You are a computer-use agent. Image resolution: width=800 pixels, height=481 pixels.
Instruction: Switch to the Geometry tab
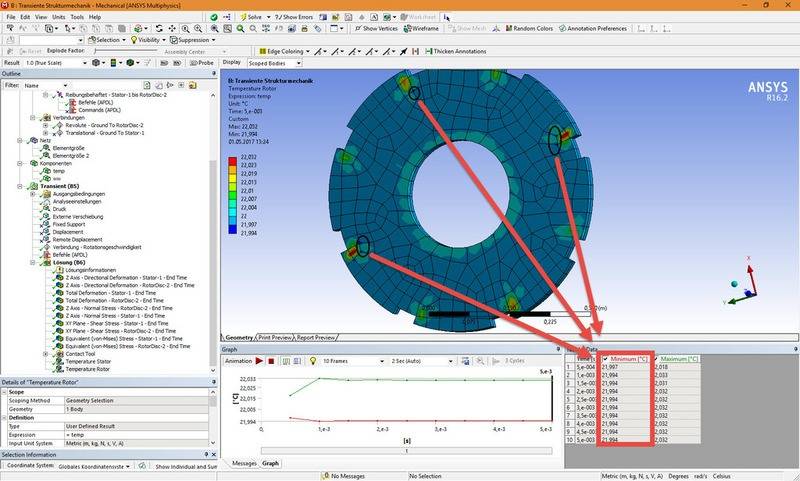point(238,337)
